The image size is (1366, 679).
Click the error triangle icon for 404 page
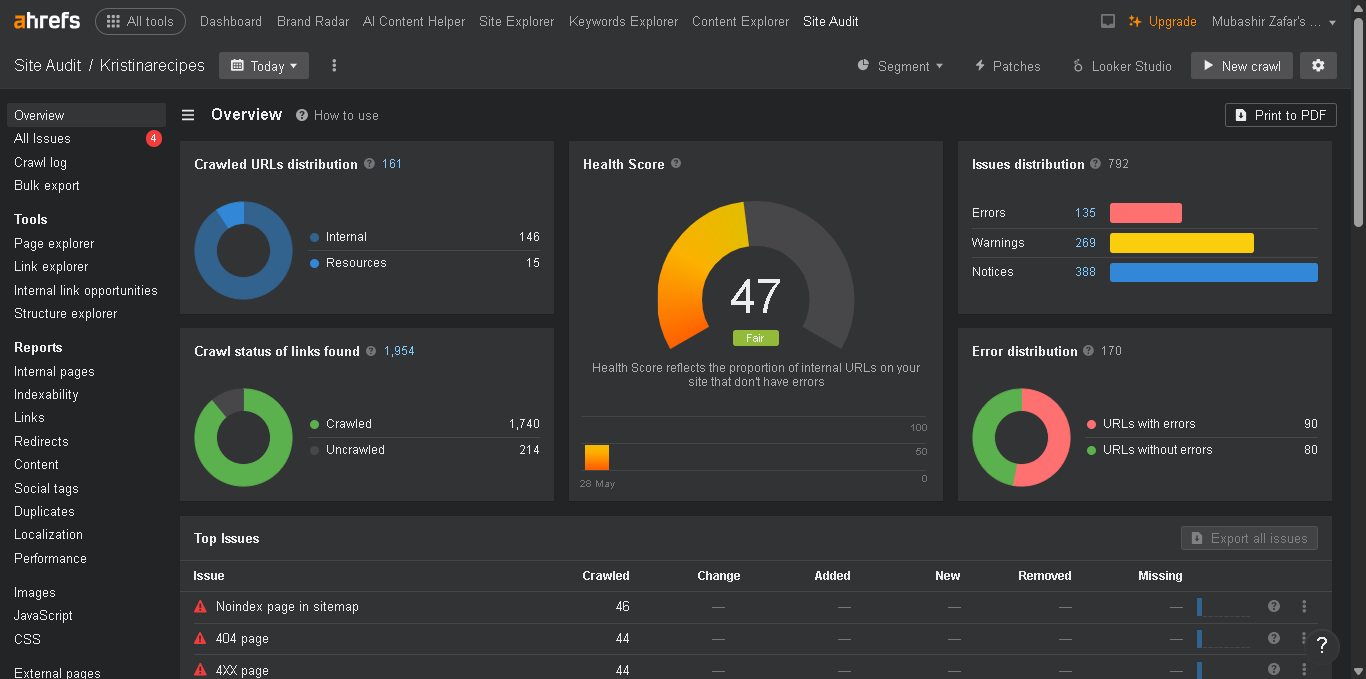(x=200, y=638)
